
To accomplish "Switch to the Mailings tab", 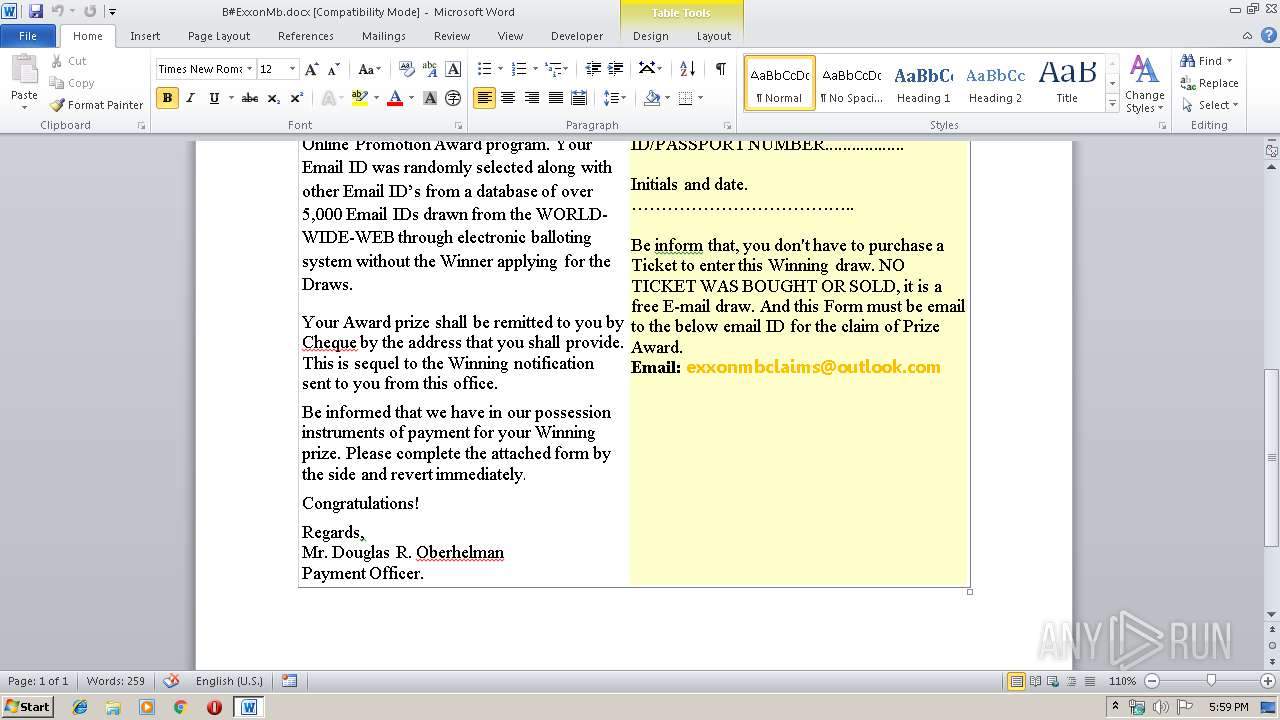I will pyautogui.click(x=384, y=36).
